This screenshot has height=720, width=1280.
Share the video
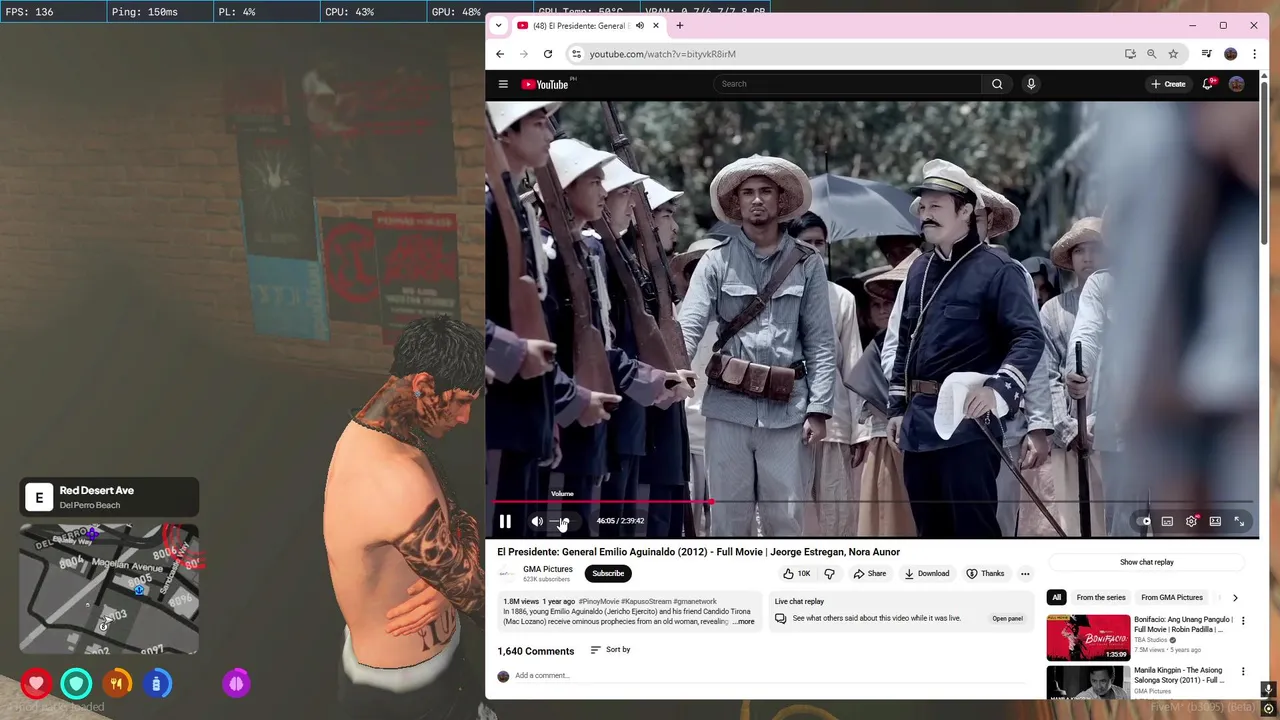869,574
